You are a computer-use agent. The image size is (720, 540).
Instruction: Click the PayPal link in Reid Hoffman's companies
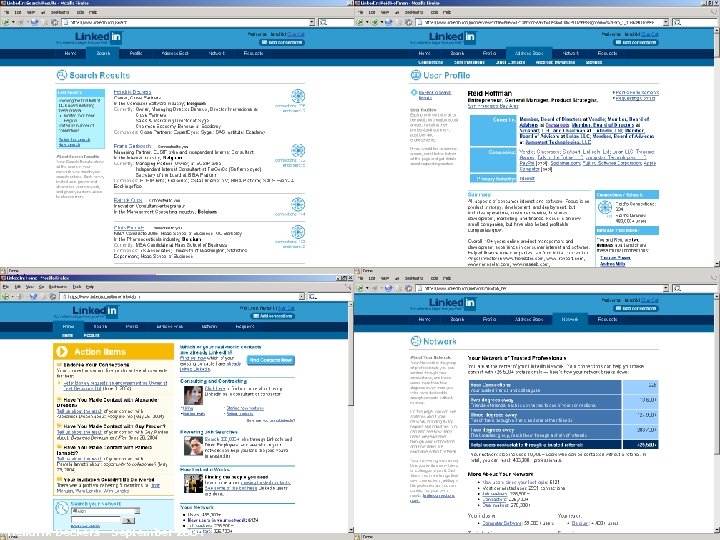(526, 163)
